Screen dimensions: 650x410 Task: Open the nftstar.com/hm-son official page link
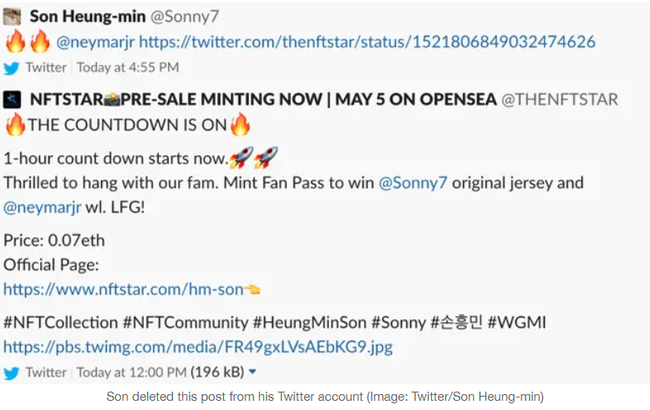(x=123, y=290)
